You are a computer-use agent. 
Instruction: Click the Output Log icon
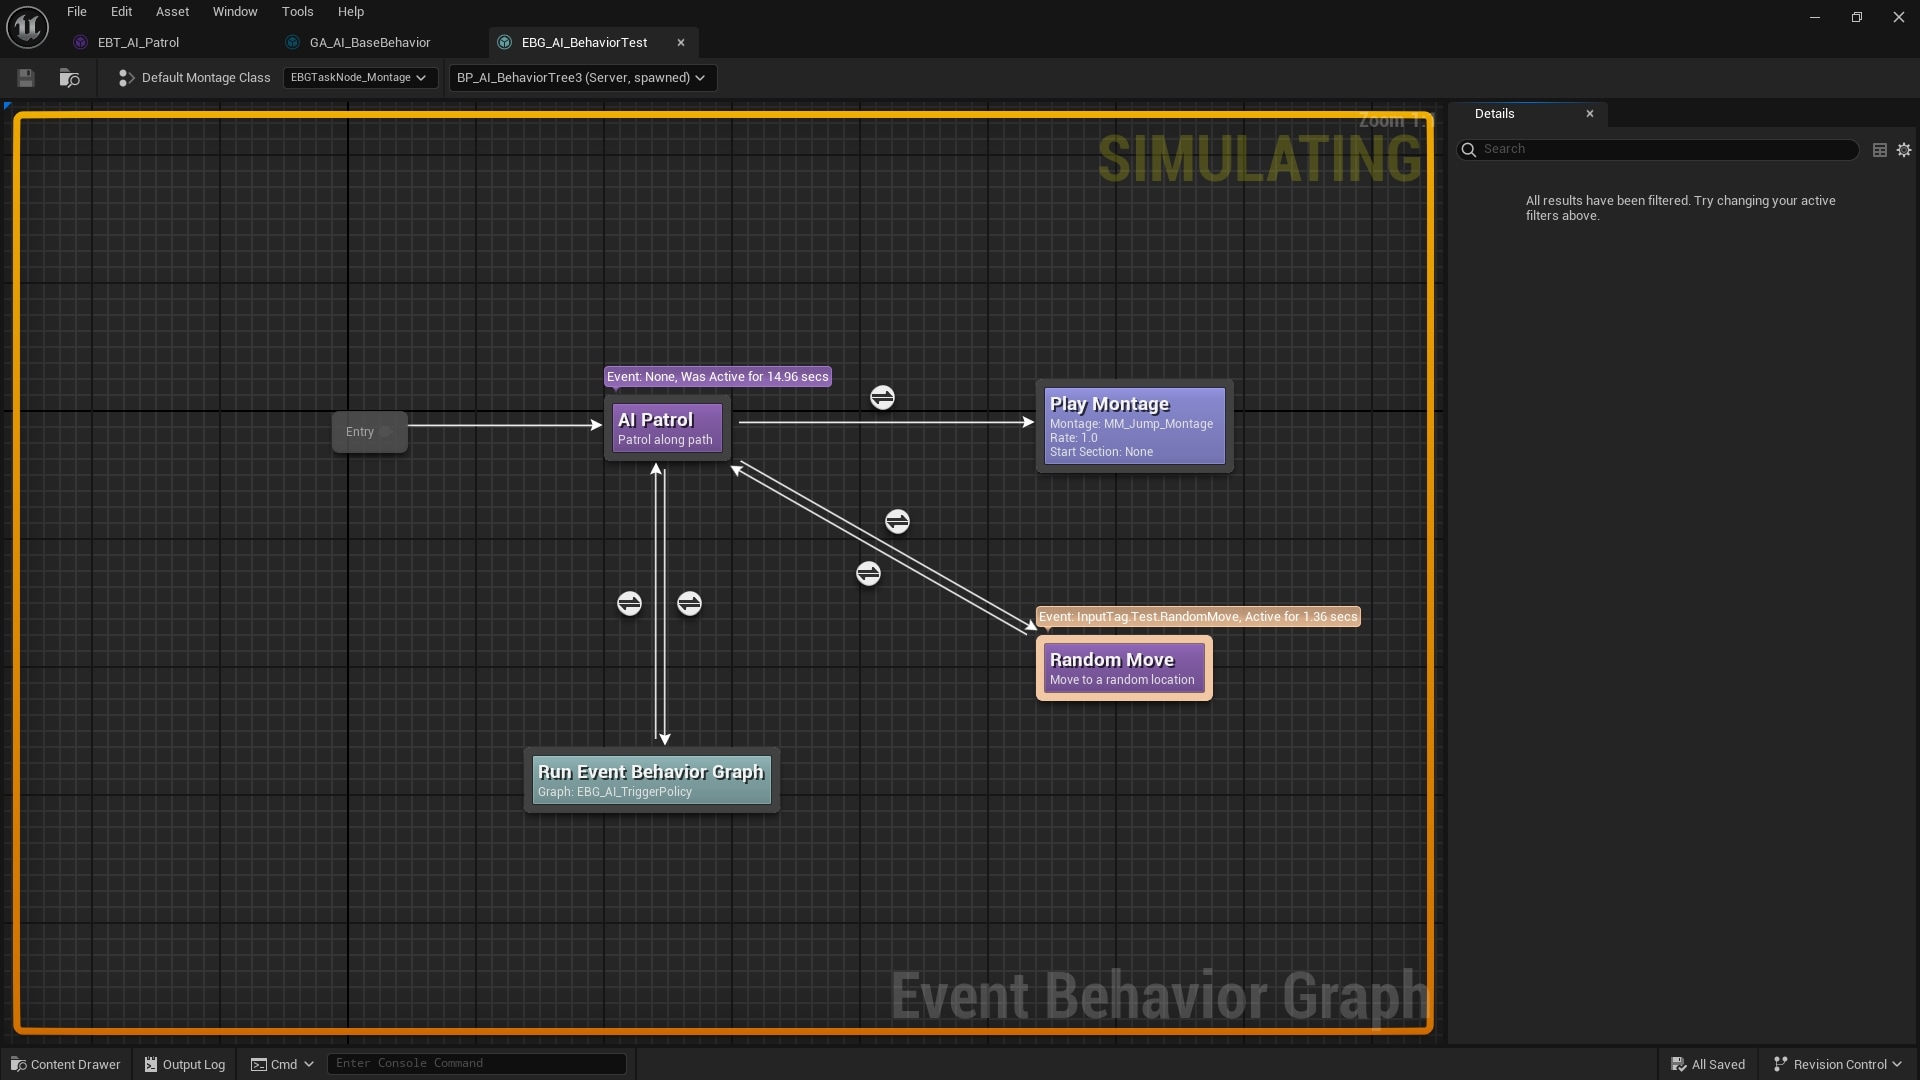(x=150, y=1064)
